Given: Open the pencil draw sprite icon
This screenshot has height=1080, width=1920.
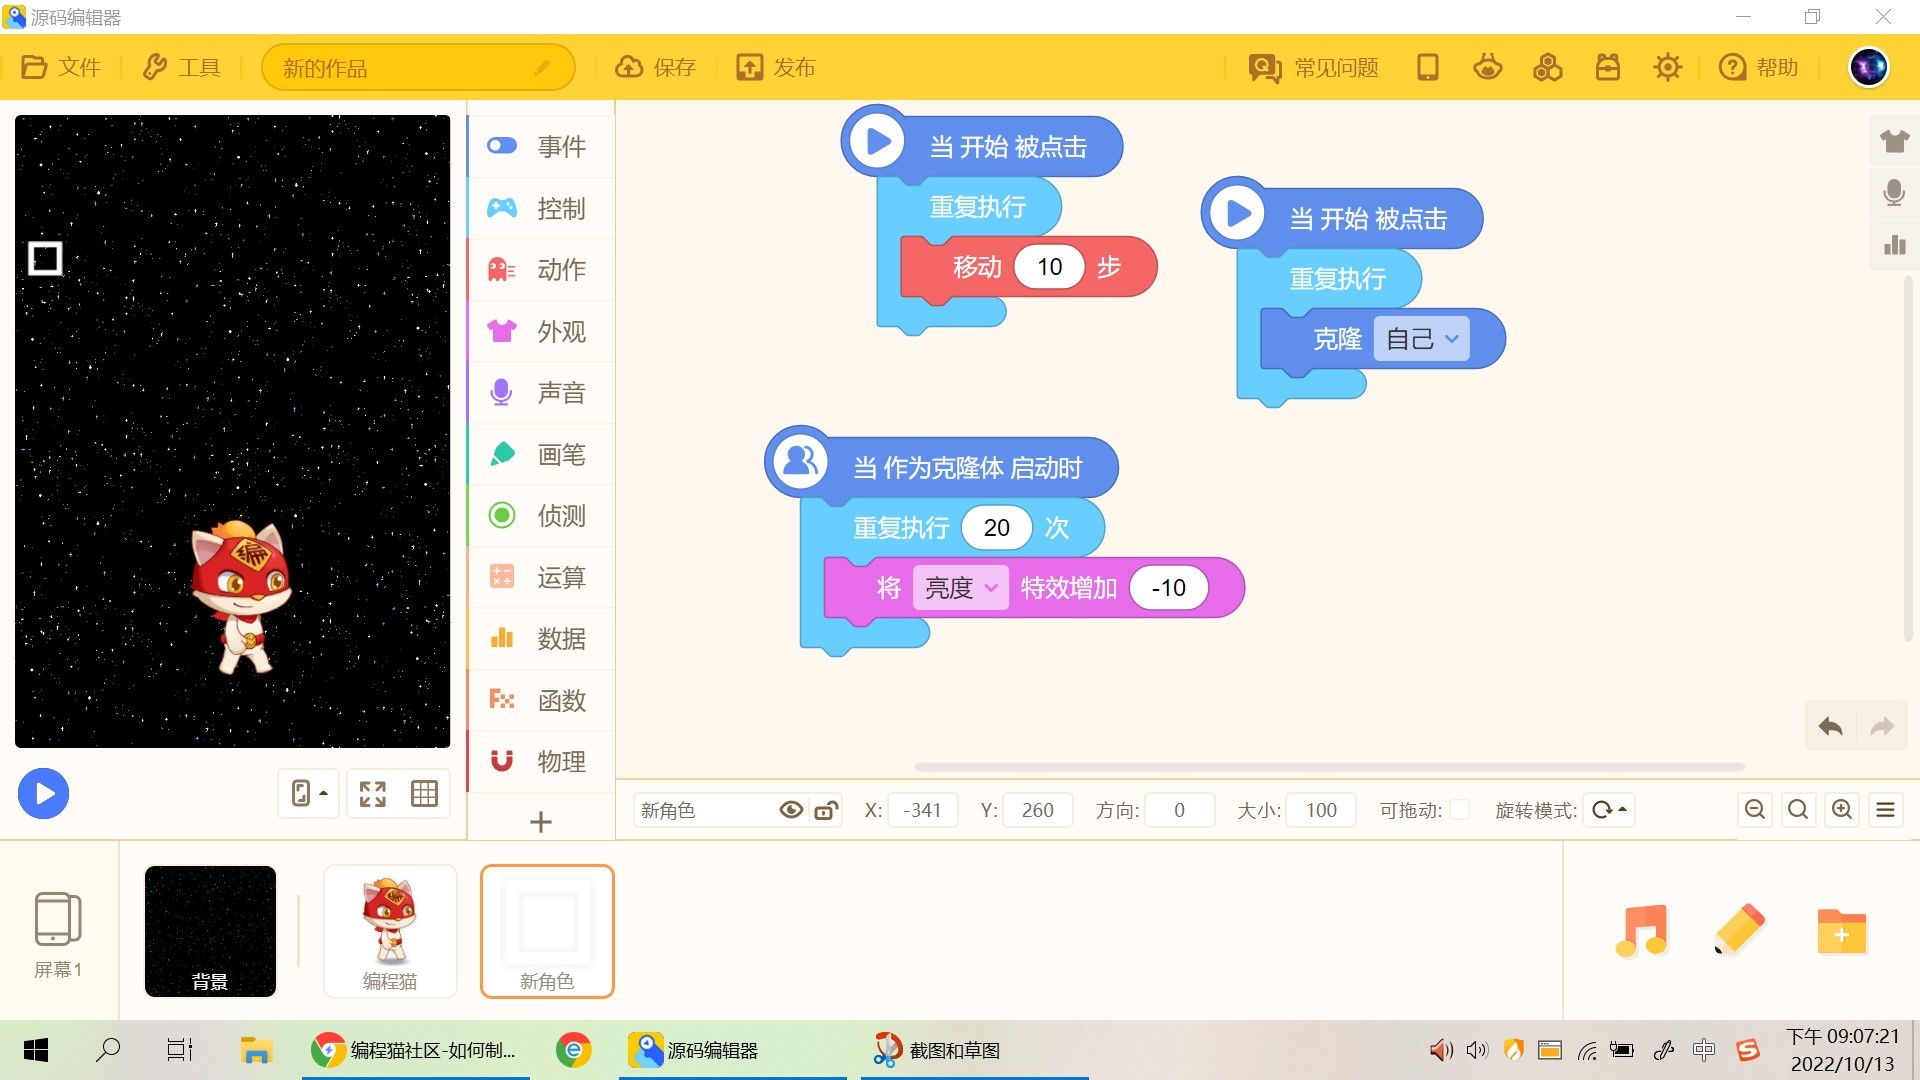Looking at the screenshot, I should [1740, 931].
